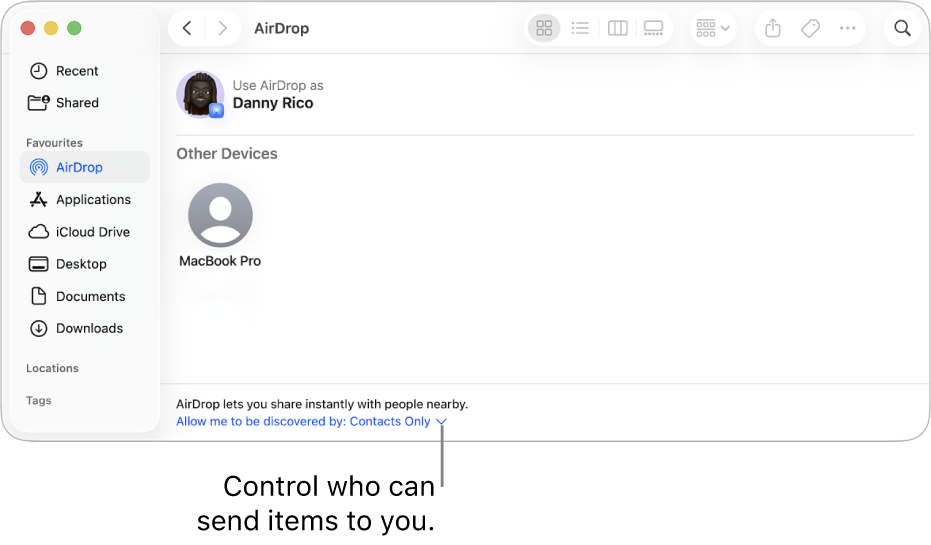Viewport: 931px width, 545px height.
Task: Click the AirDrop radar icon in sidebar
Action: point(39,167)
